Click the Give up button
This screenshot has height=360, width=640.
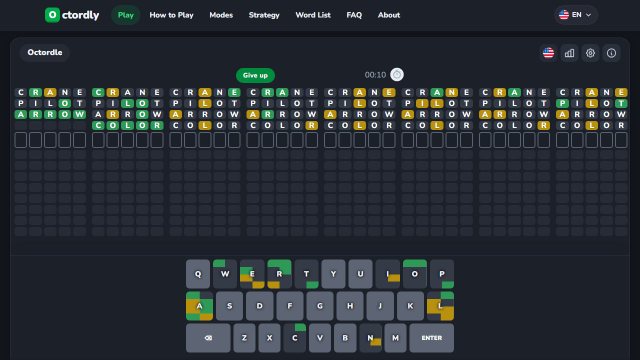[255, 75]
